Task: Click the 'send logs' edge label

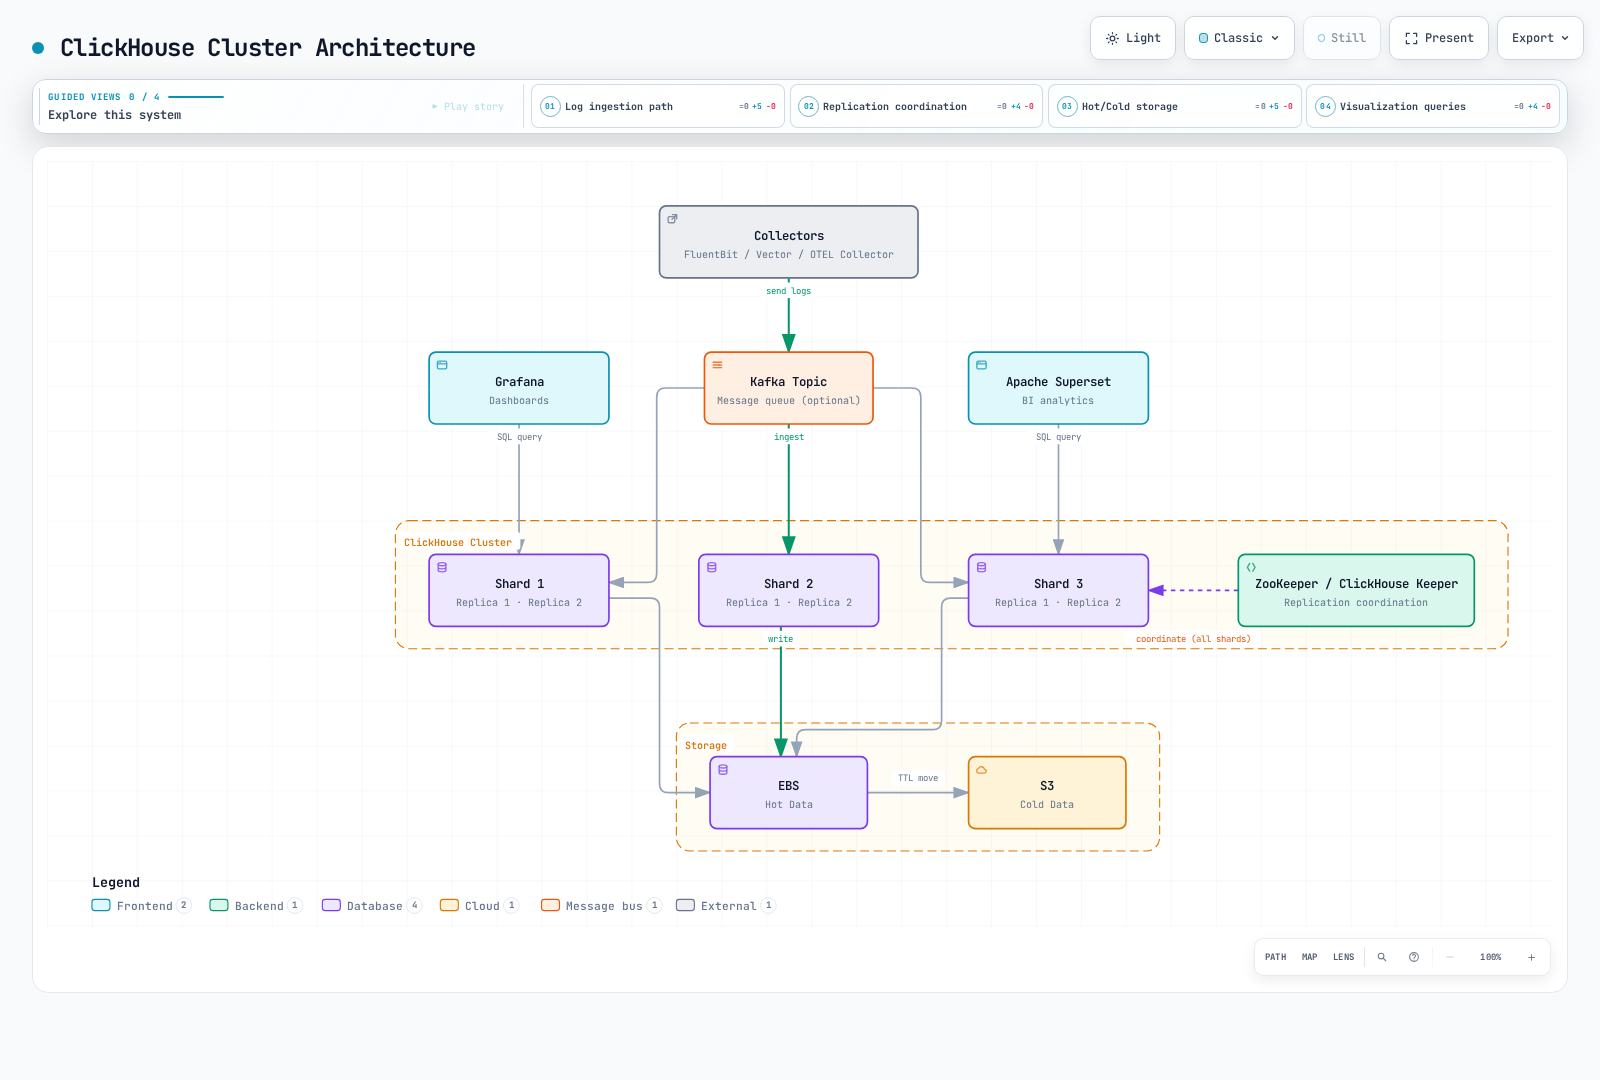Action: pos(789,291)
